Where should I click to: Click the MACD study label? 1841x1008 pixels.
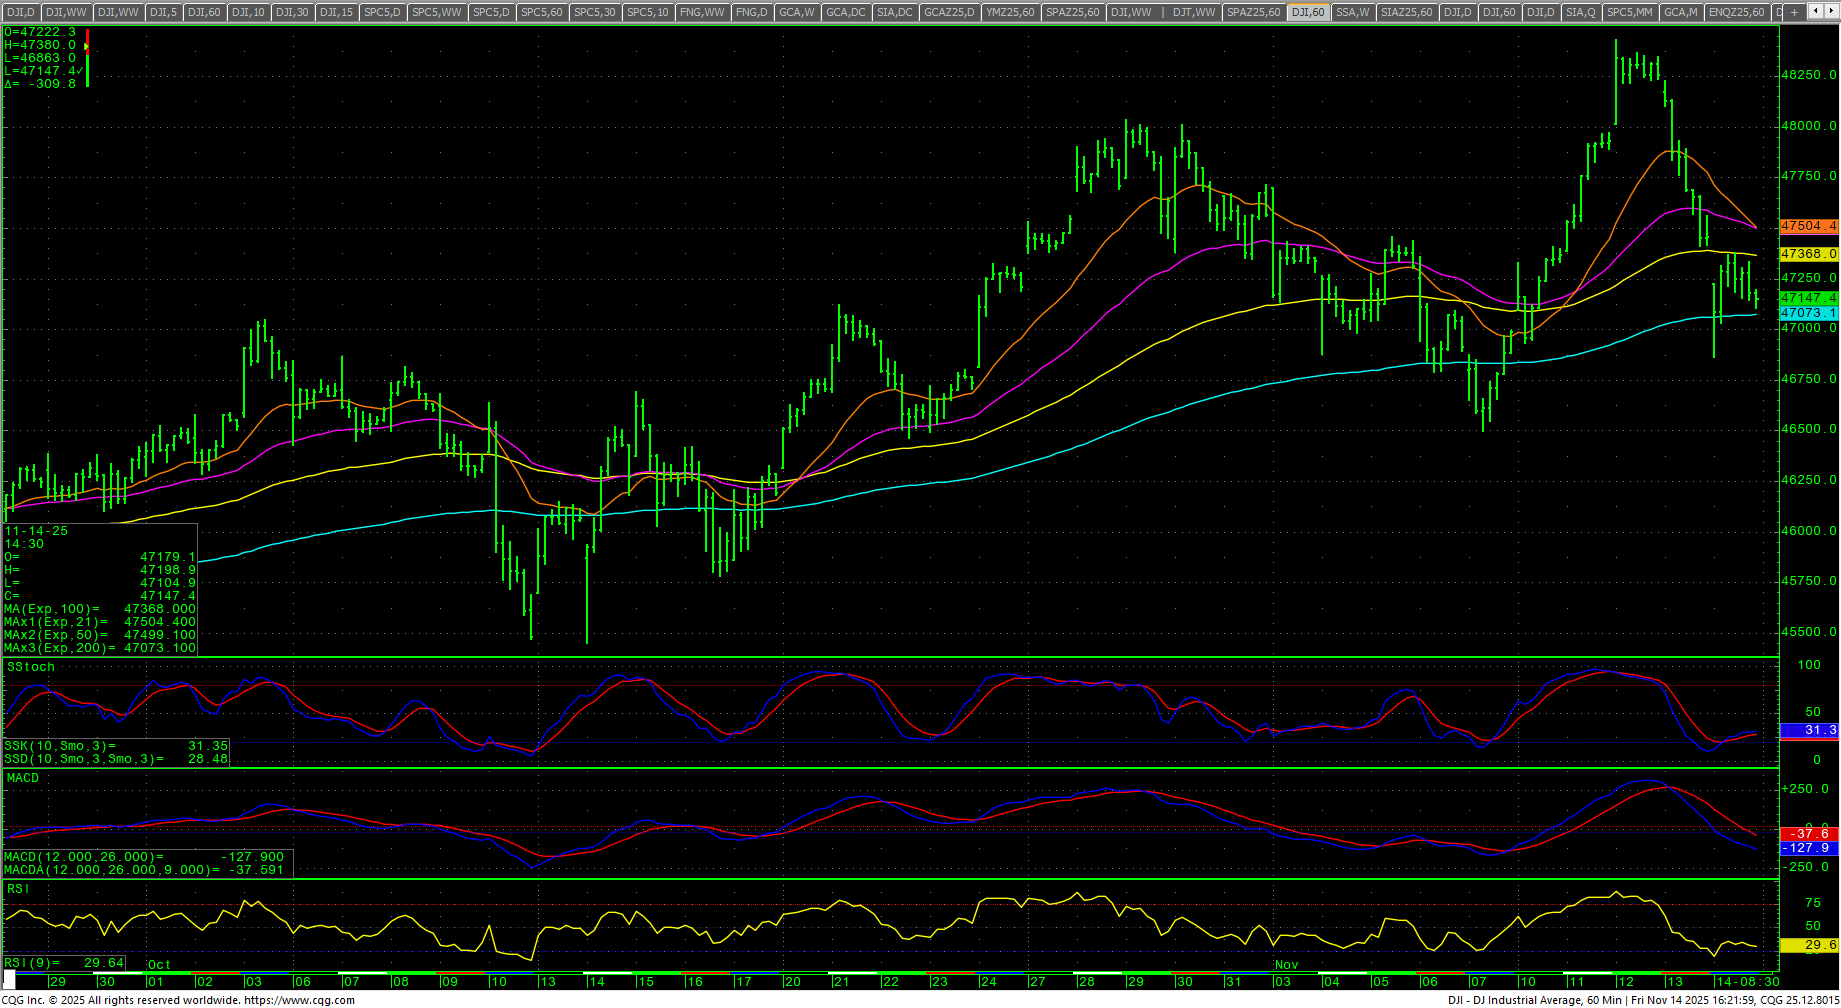point(23,778)
